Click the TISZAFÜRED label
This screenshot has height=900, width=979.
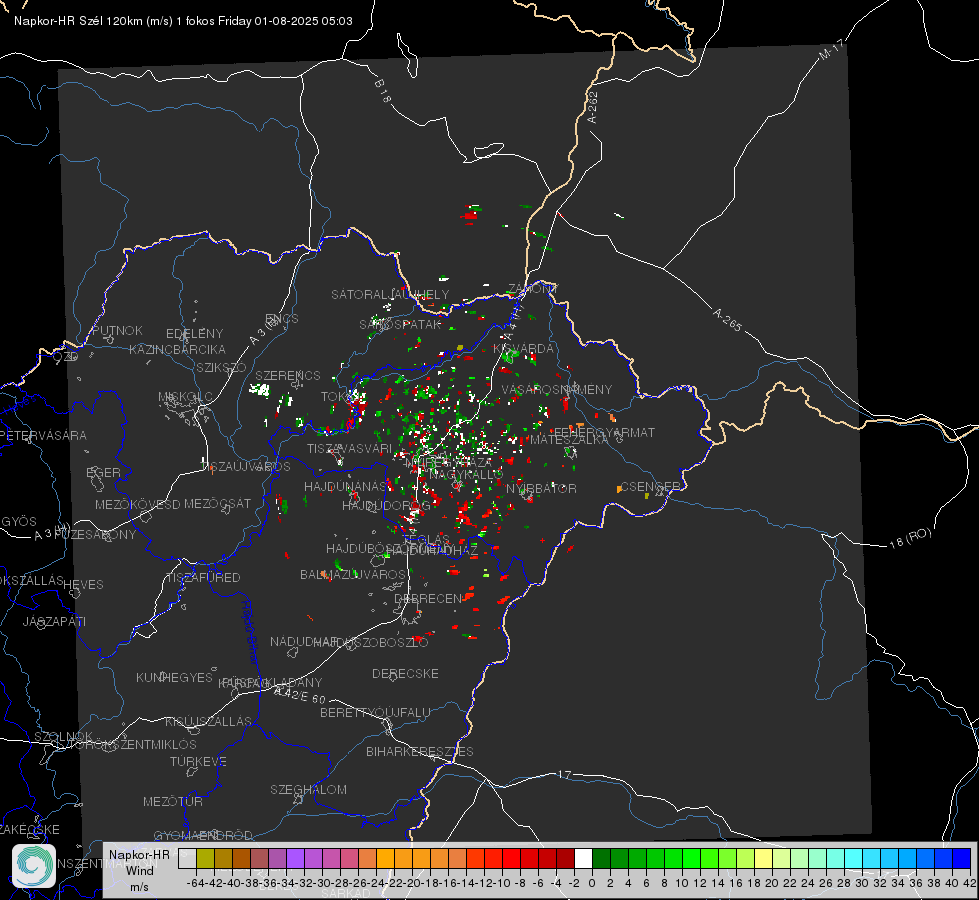(x=203, y=577)
